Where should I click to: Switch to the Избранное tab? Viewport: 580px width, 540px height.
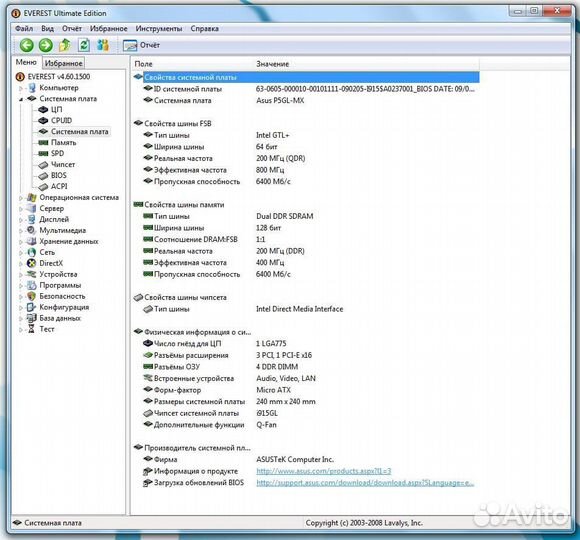point(63,63)
